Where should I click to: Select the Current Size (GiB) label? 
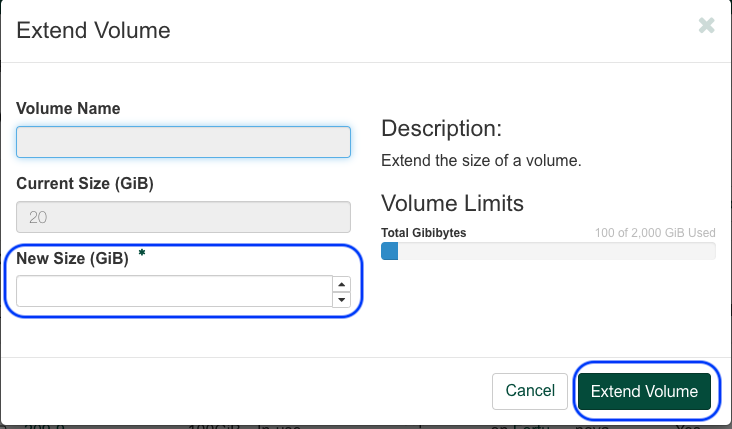pyautogui.click(x=85, y=183)
